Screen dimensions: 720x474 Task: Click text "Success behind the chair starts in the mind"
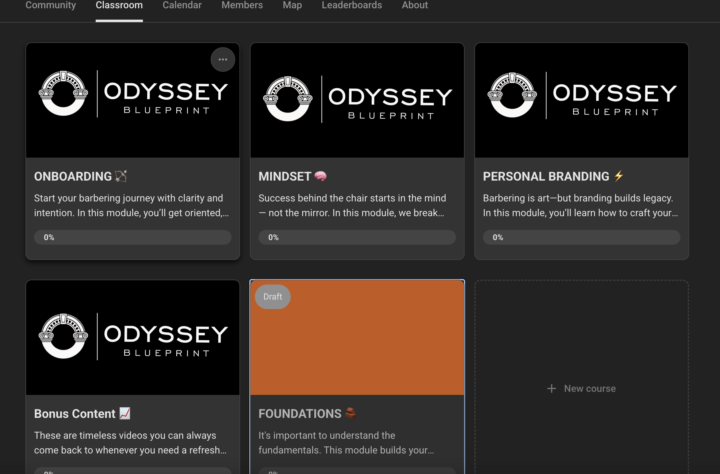(x=352, y=198)
